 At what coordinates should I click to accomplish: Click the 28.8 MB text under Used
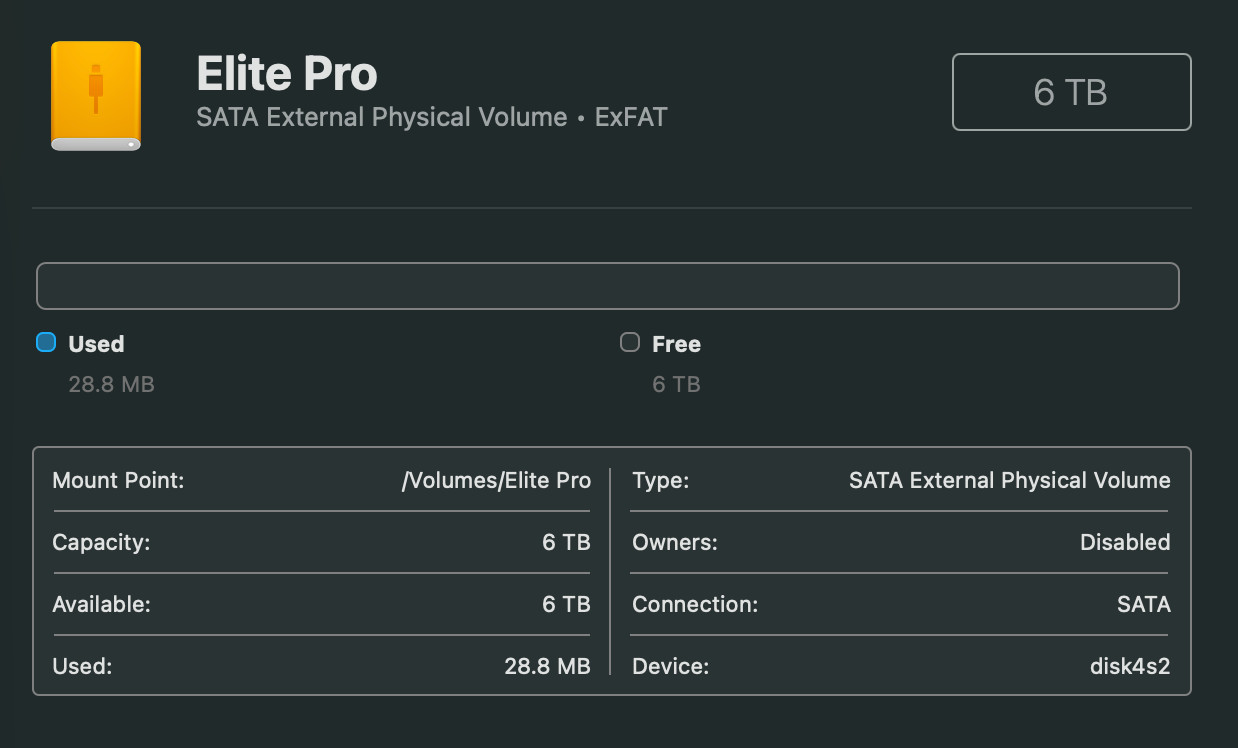(111, 384)
